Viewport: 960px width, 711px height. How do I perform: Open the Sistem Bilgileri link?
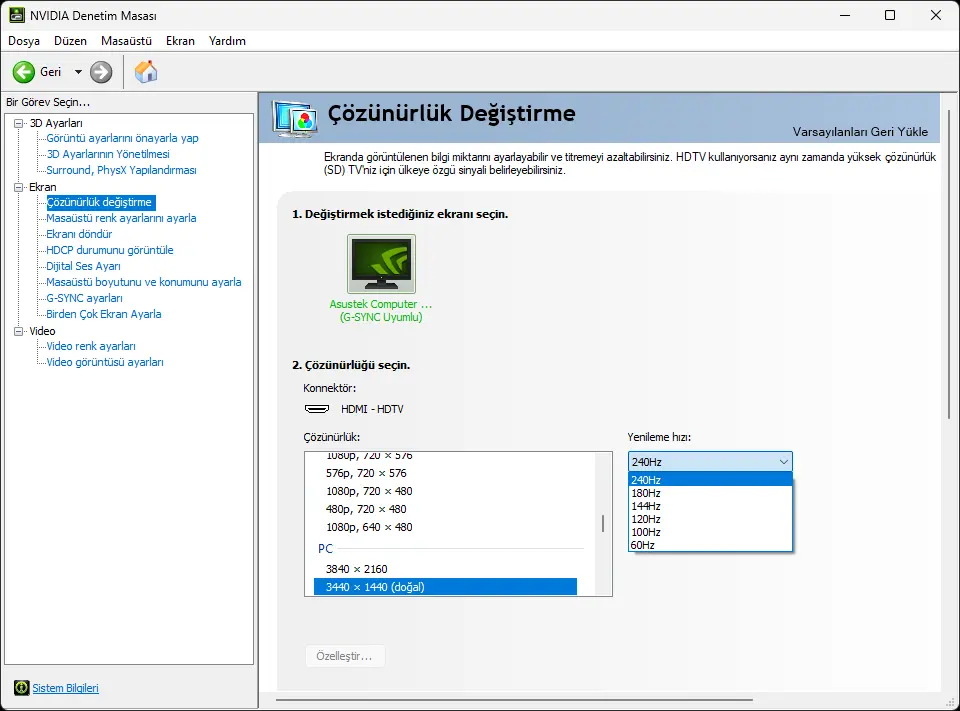pos(66,688)
